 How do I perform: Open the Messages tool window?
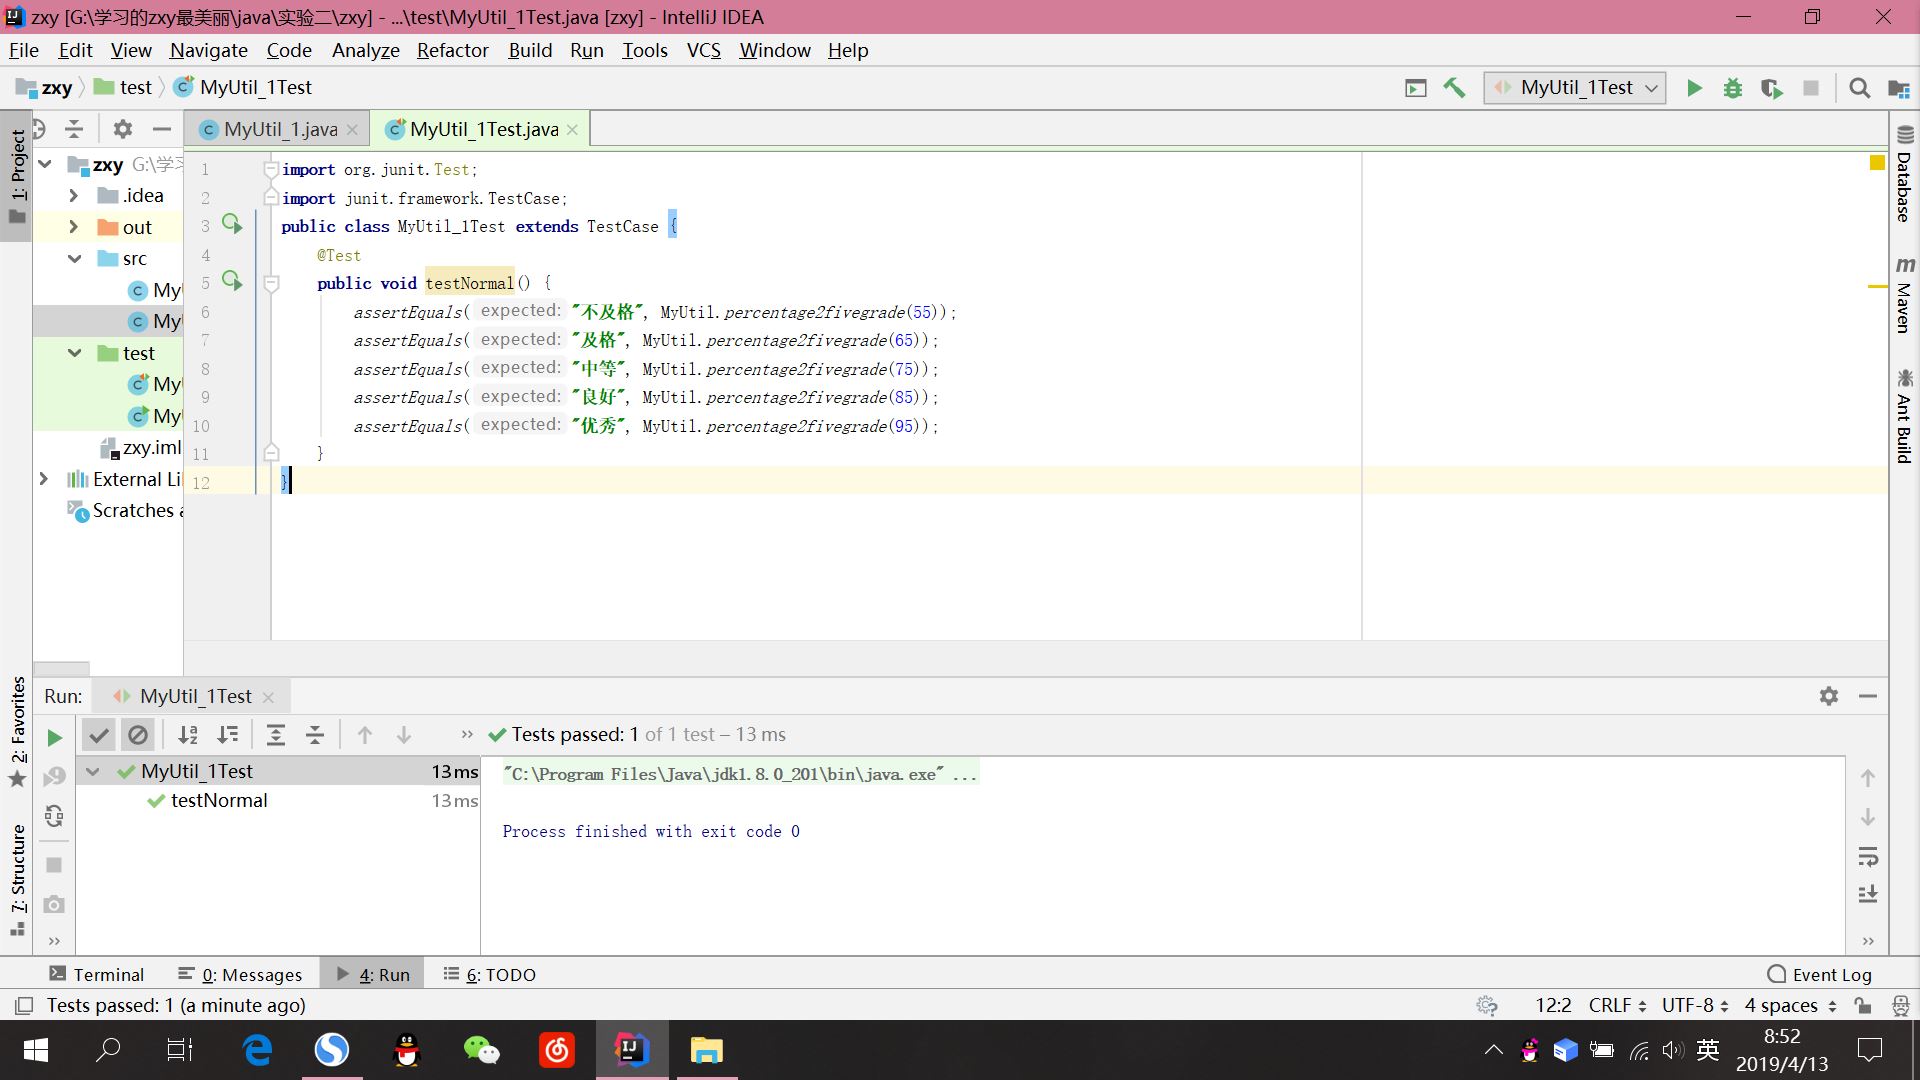[x=240, y=974]
